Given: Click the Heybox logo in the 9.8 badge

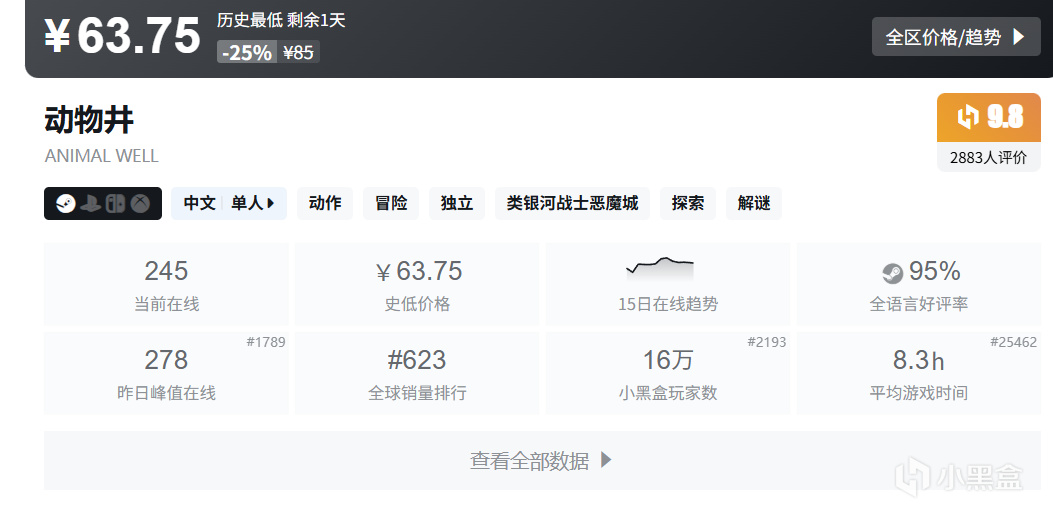Looking at the screenshot, I should tap(968, 117).
